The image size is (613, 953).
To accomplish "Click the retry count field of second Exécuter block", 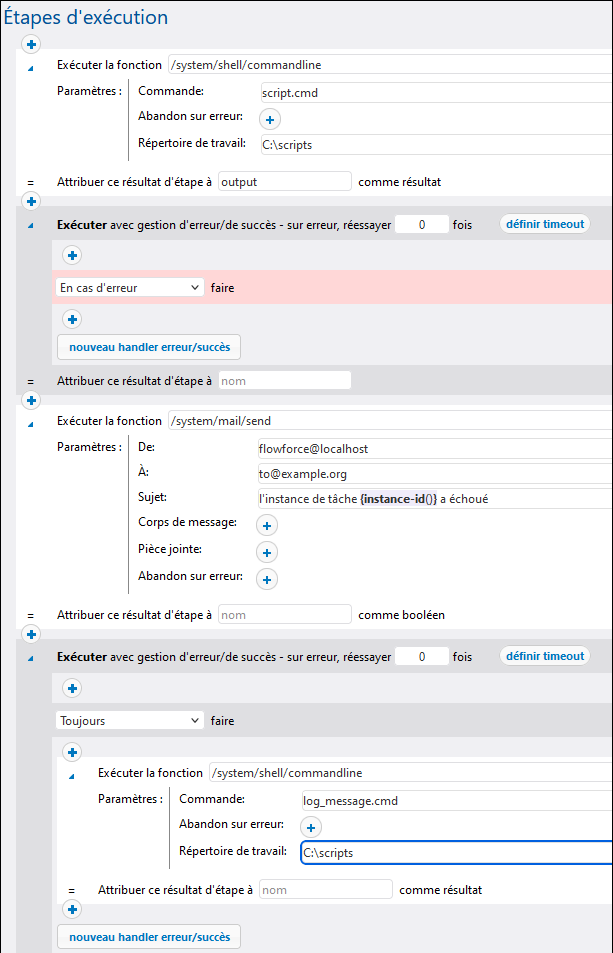I will 421,657.
